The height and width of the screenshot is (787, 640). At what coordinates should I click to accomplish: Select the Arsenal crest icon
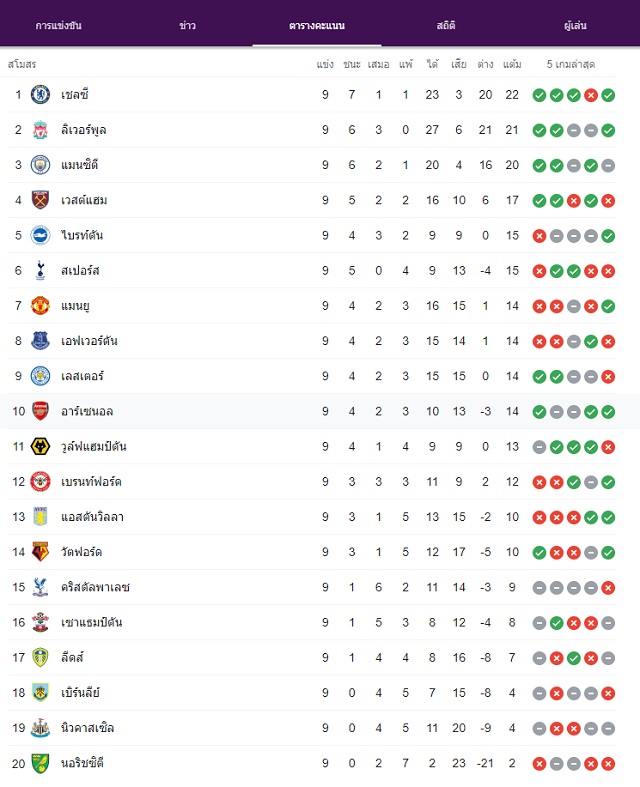coord(40,411)
